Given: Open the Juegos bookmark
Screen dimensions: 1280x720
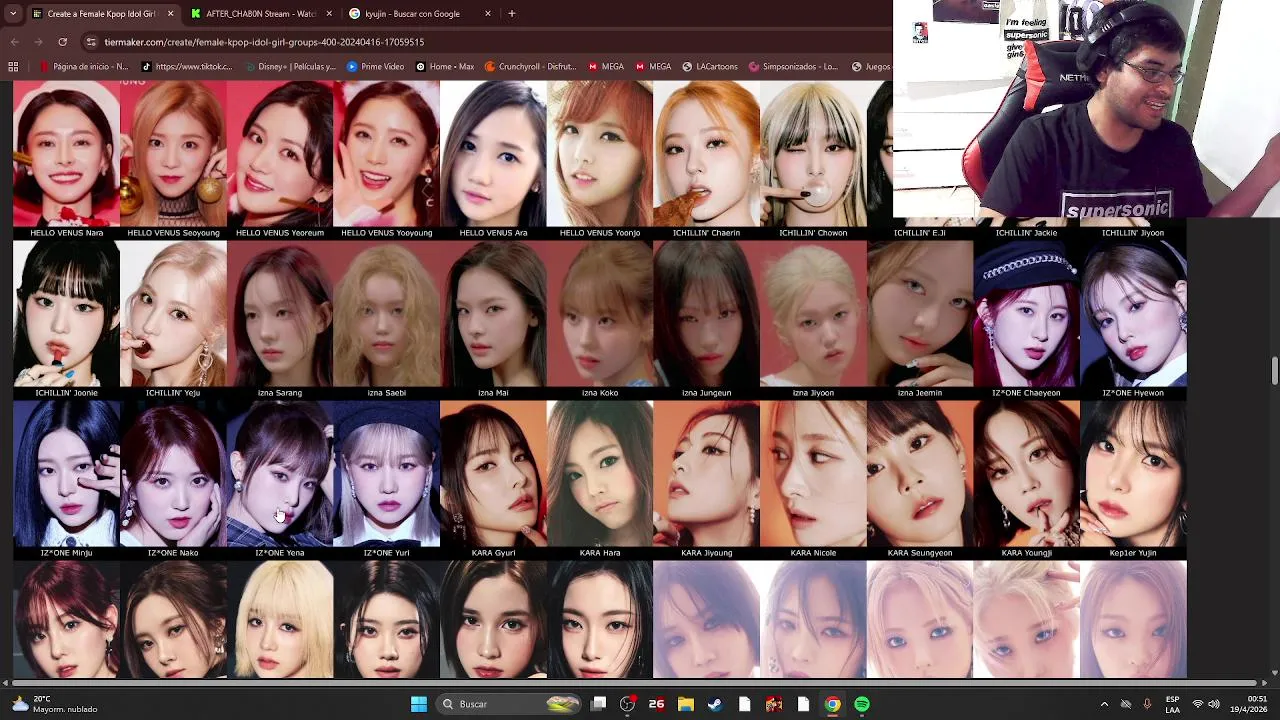Looking at the screenshot, I should tap(871, 67).
